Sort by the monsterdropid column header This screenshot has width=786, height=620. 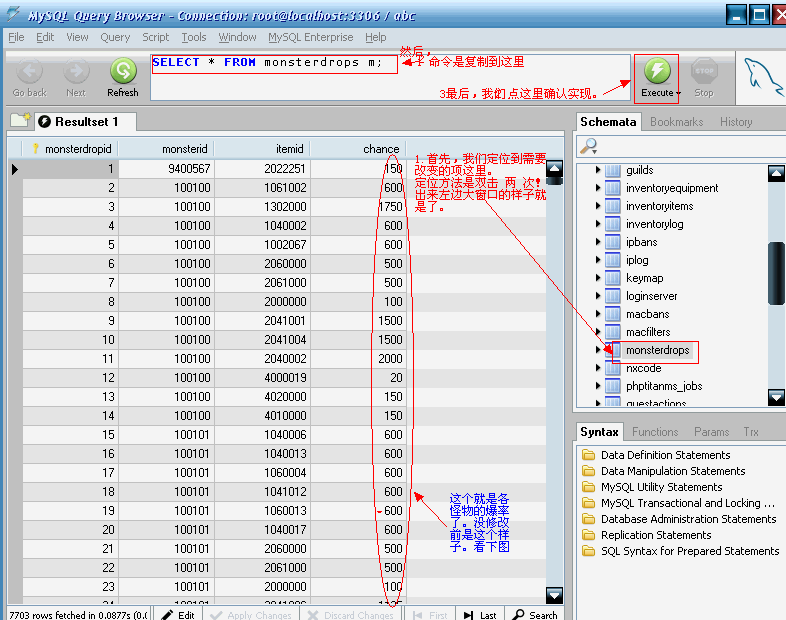(71, 149)
